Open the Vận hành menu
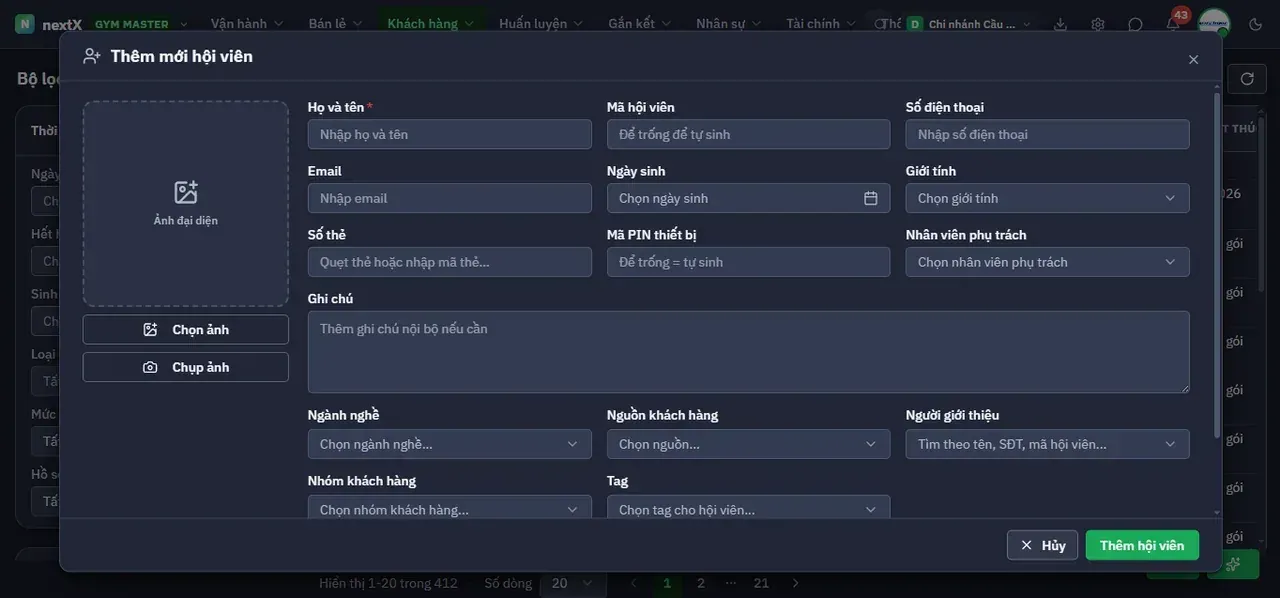 point(247,24)
